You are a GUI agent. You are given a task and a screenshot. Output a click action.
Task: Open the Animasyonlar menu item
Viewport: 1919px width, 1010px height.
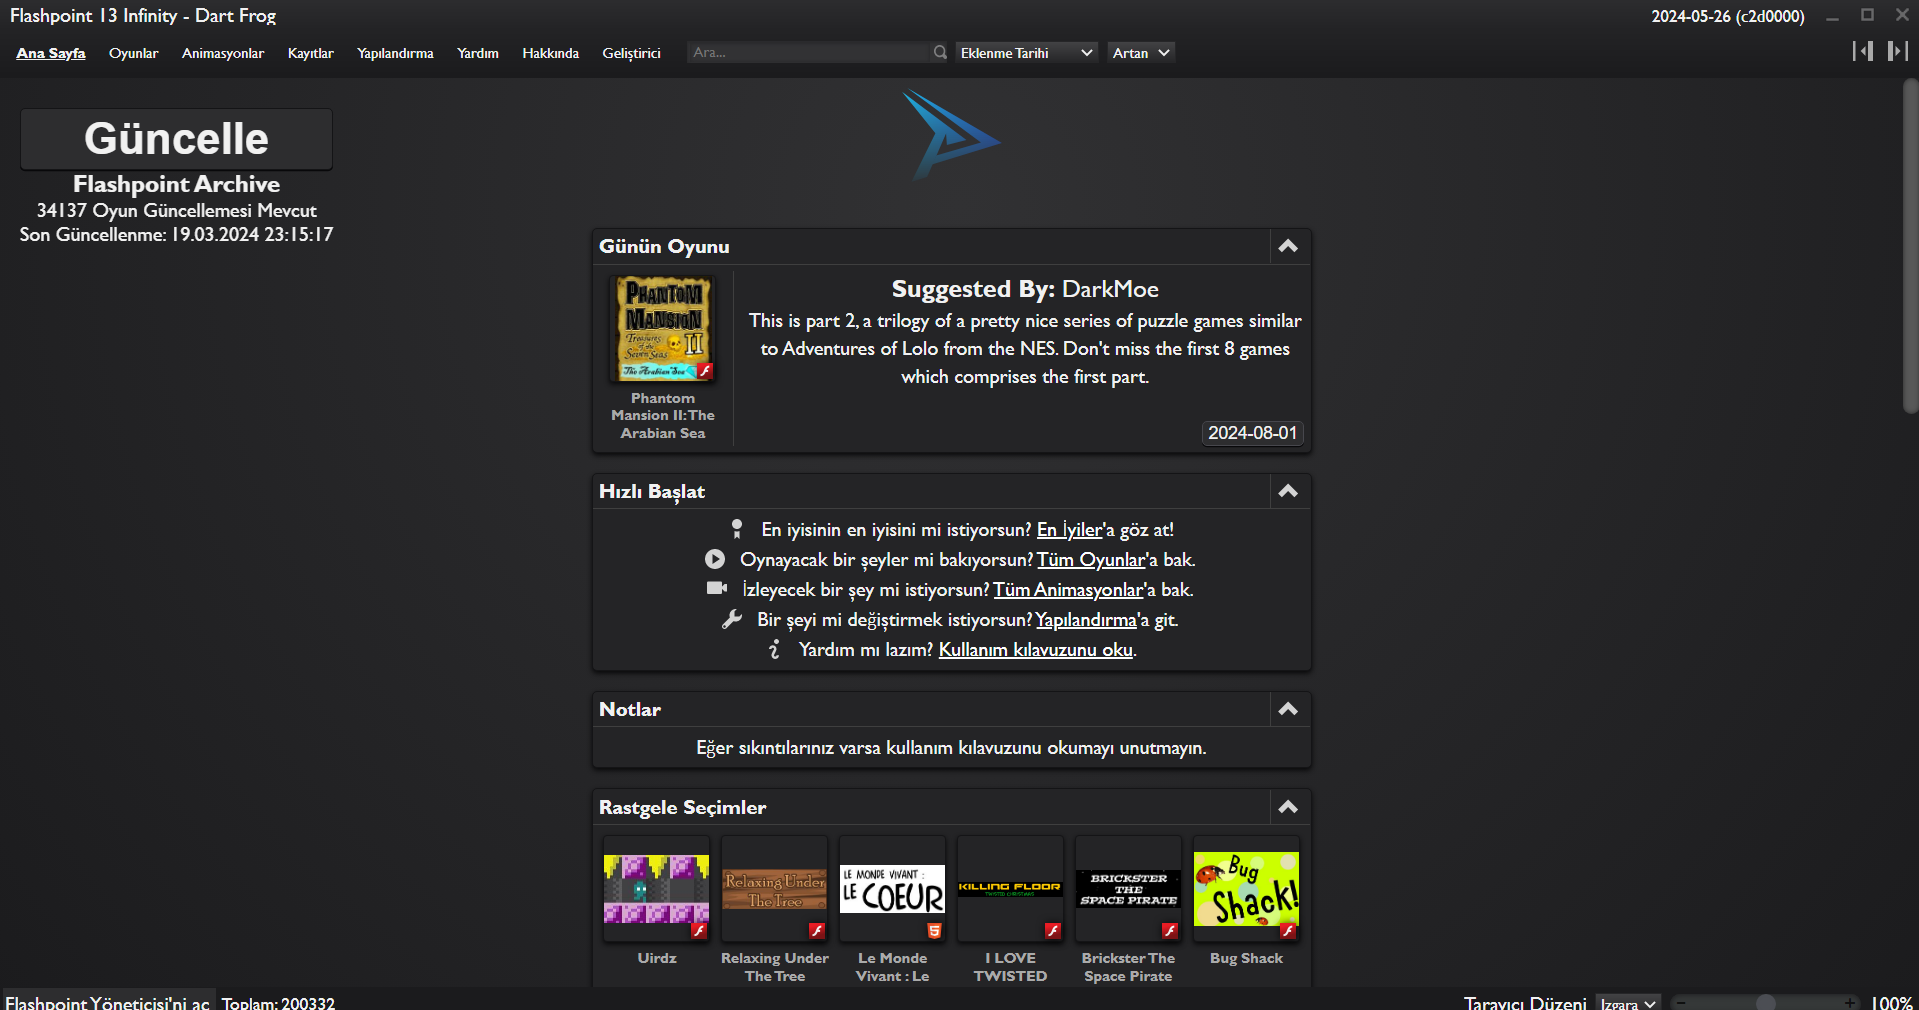click(223, 53)
